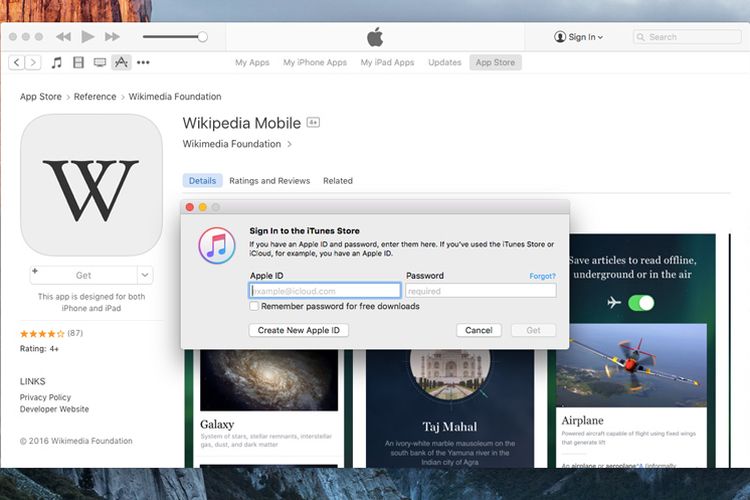Click the fast-forward playback button
Image resolution: width=750 pixels, height=500 pixels.
point(112,37)
